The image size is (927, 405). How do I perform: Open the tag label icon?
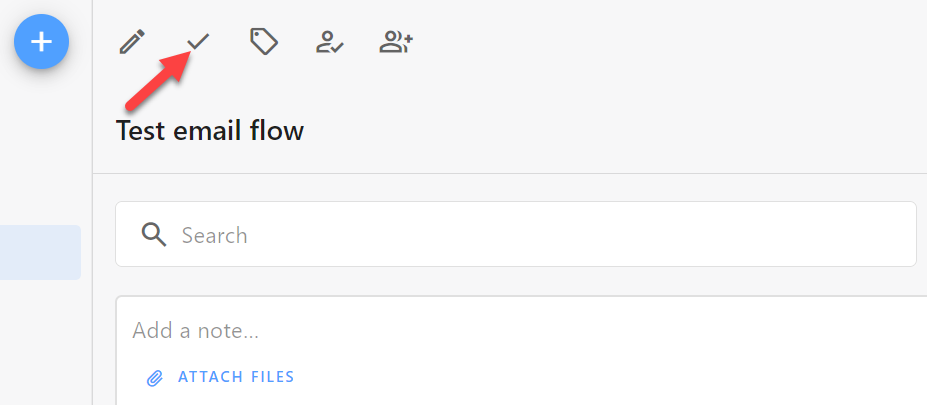[264, 42]
